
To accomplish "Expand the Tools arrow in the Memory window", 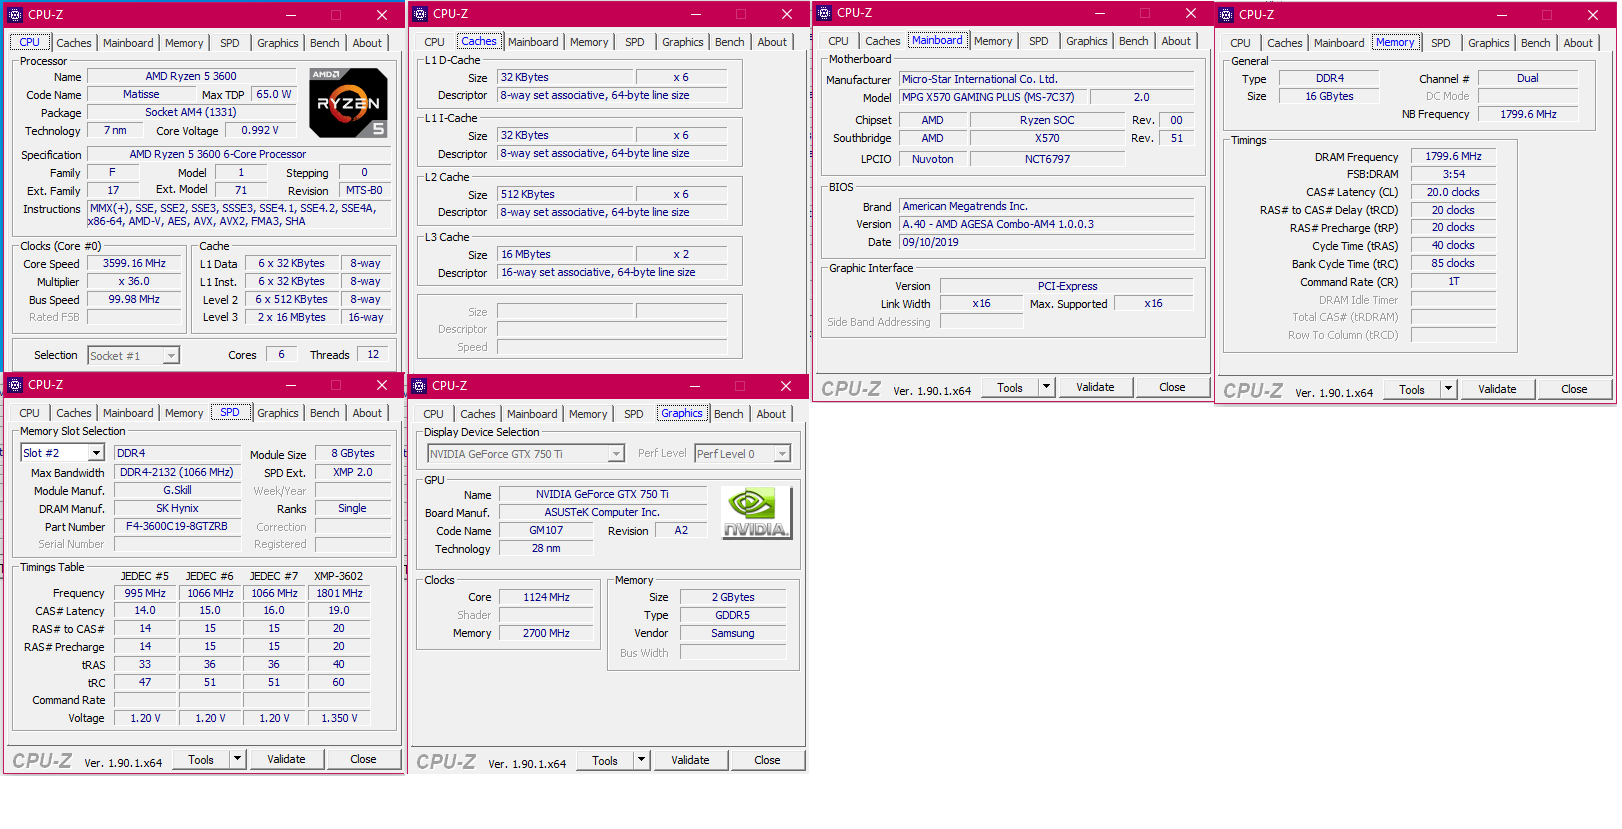I will pos(1448,389).
